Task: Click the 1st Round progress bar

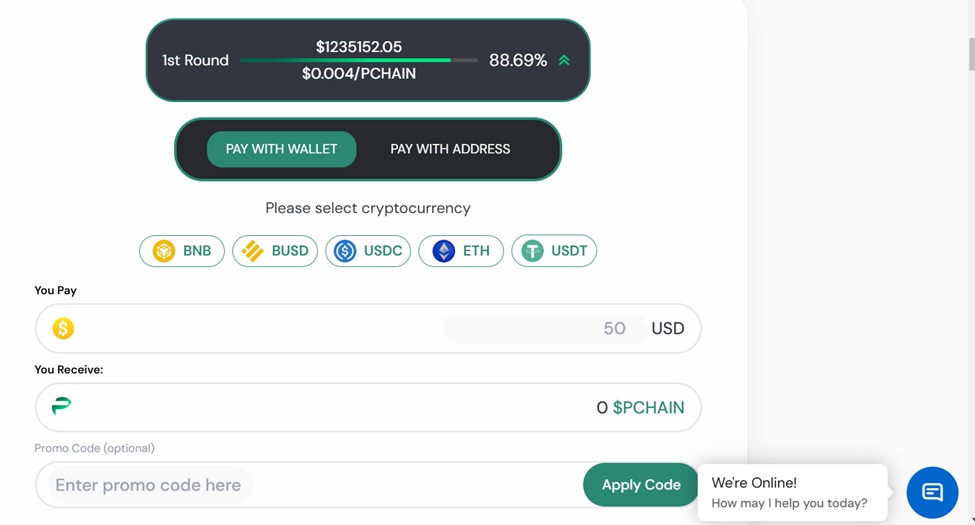Action: 345,60
